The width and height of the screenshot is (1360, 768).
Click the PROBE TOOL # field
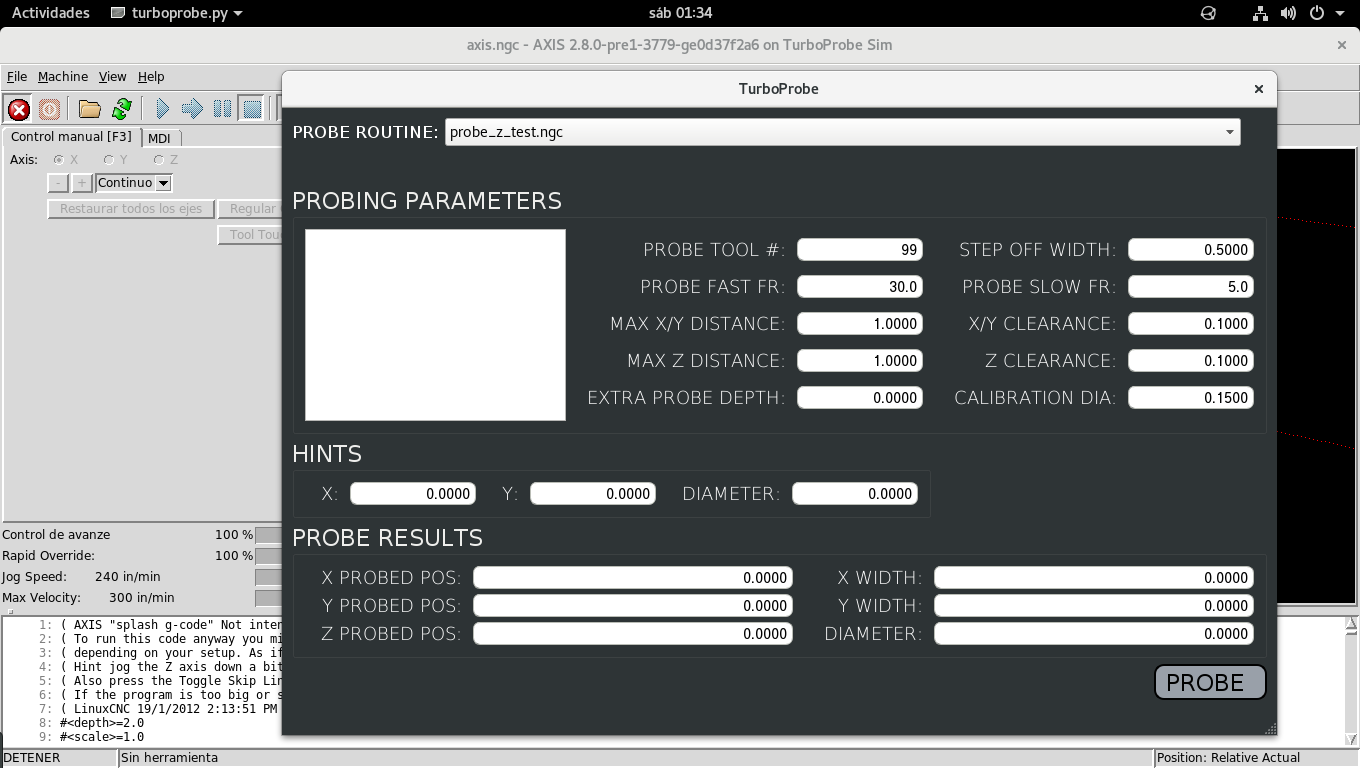coord(860,250)
